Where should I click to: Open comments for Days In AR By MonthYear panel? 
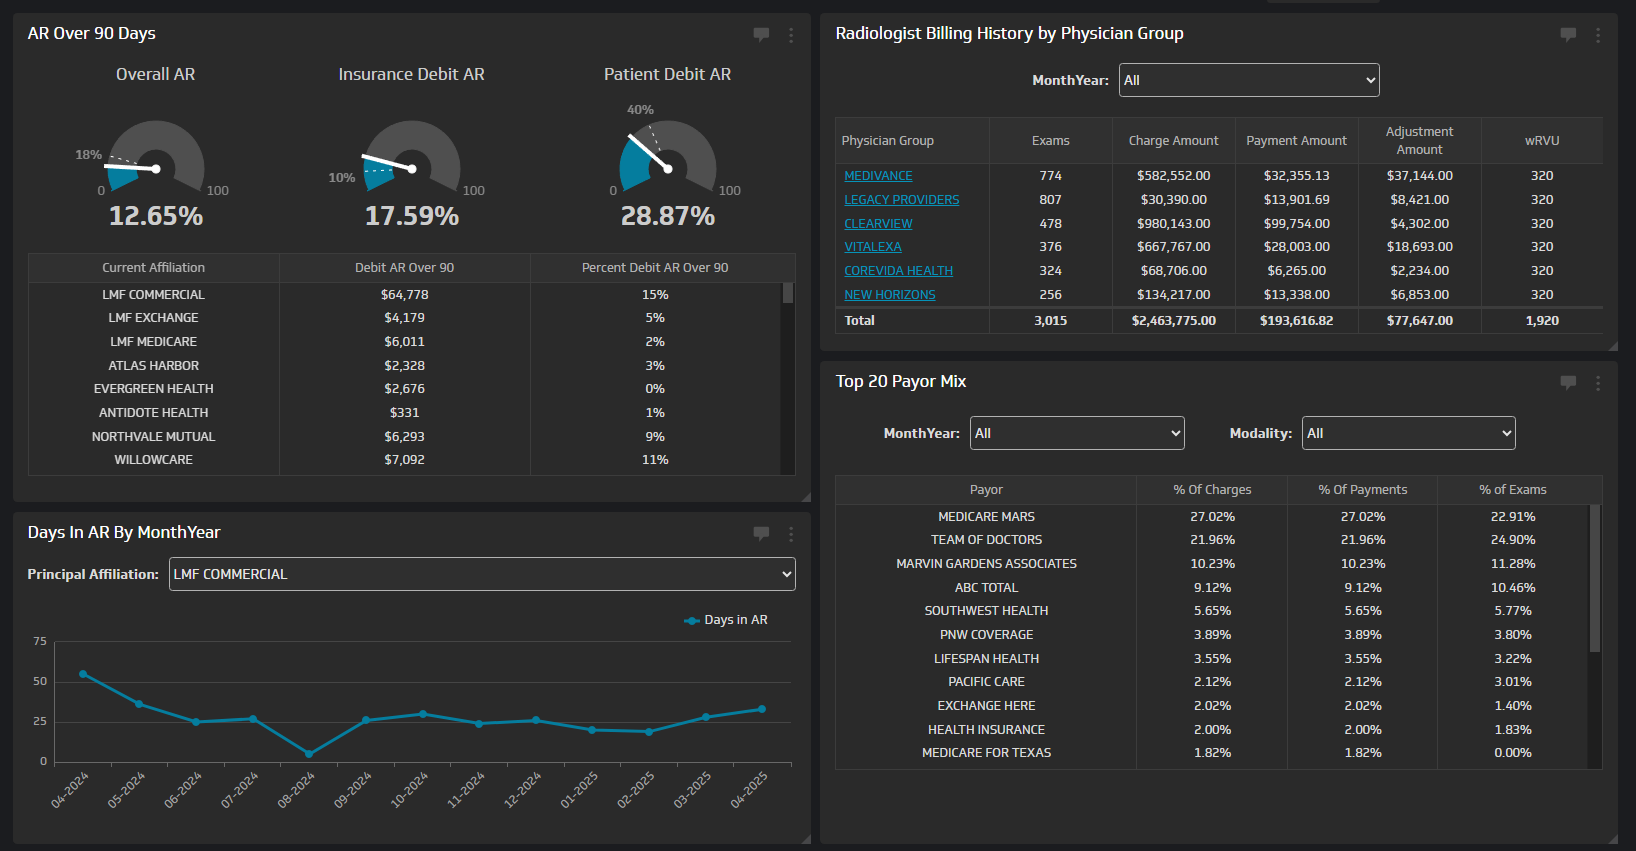761,533
